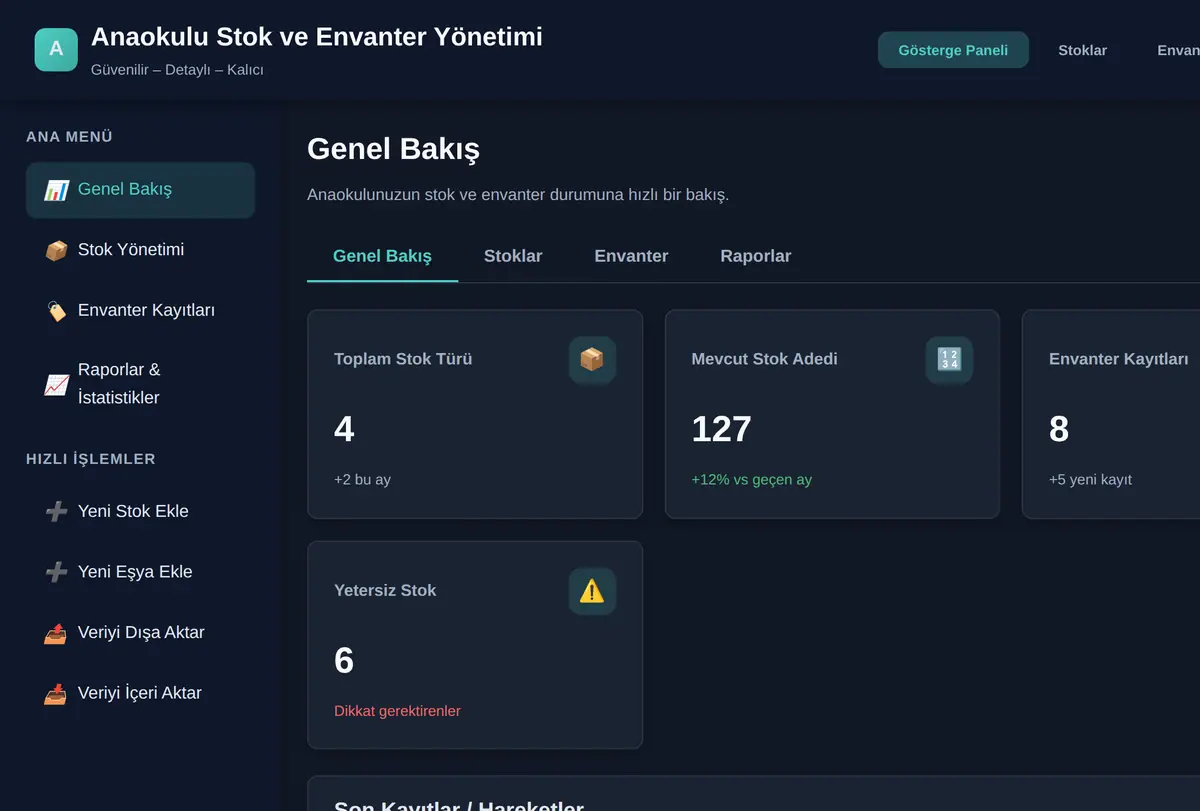The width and height of the screenshot is (1200, 811).
Task: Switch to the Genel Bakış tab
Action: (382, 256)
